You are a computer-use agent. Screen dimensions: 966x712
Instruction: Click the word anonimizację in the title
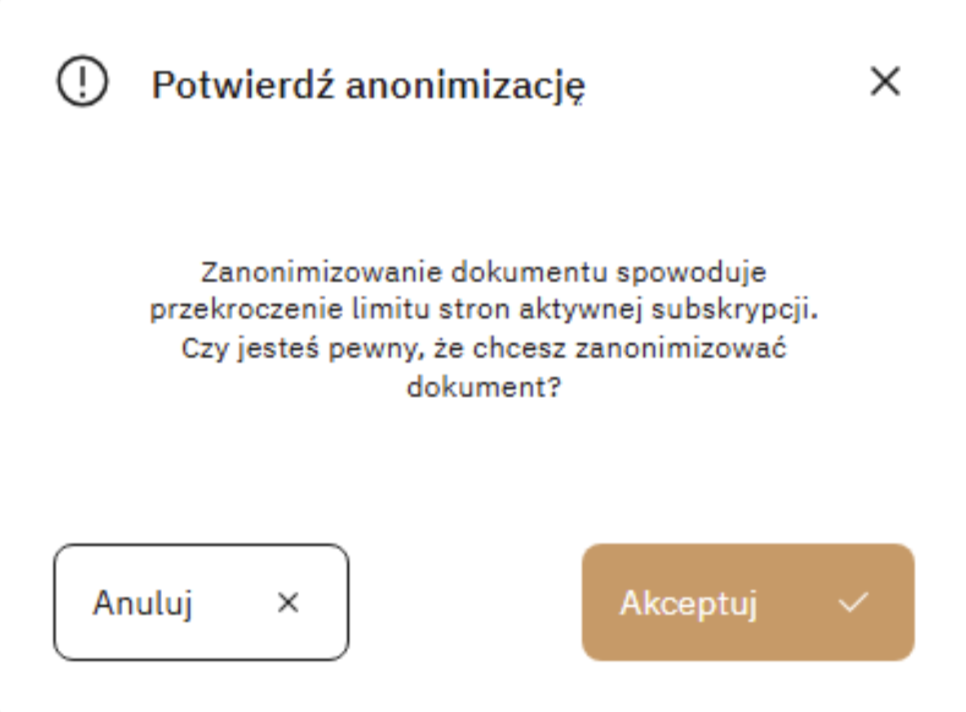pyautogui.click(x=464, y=86)
